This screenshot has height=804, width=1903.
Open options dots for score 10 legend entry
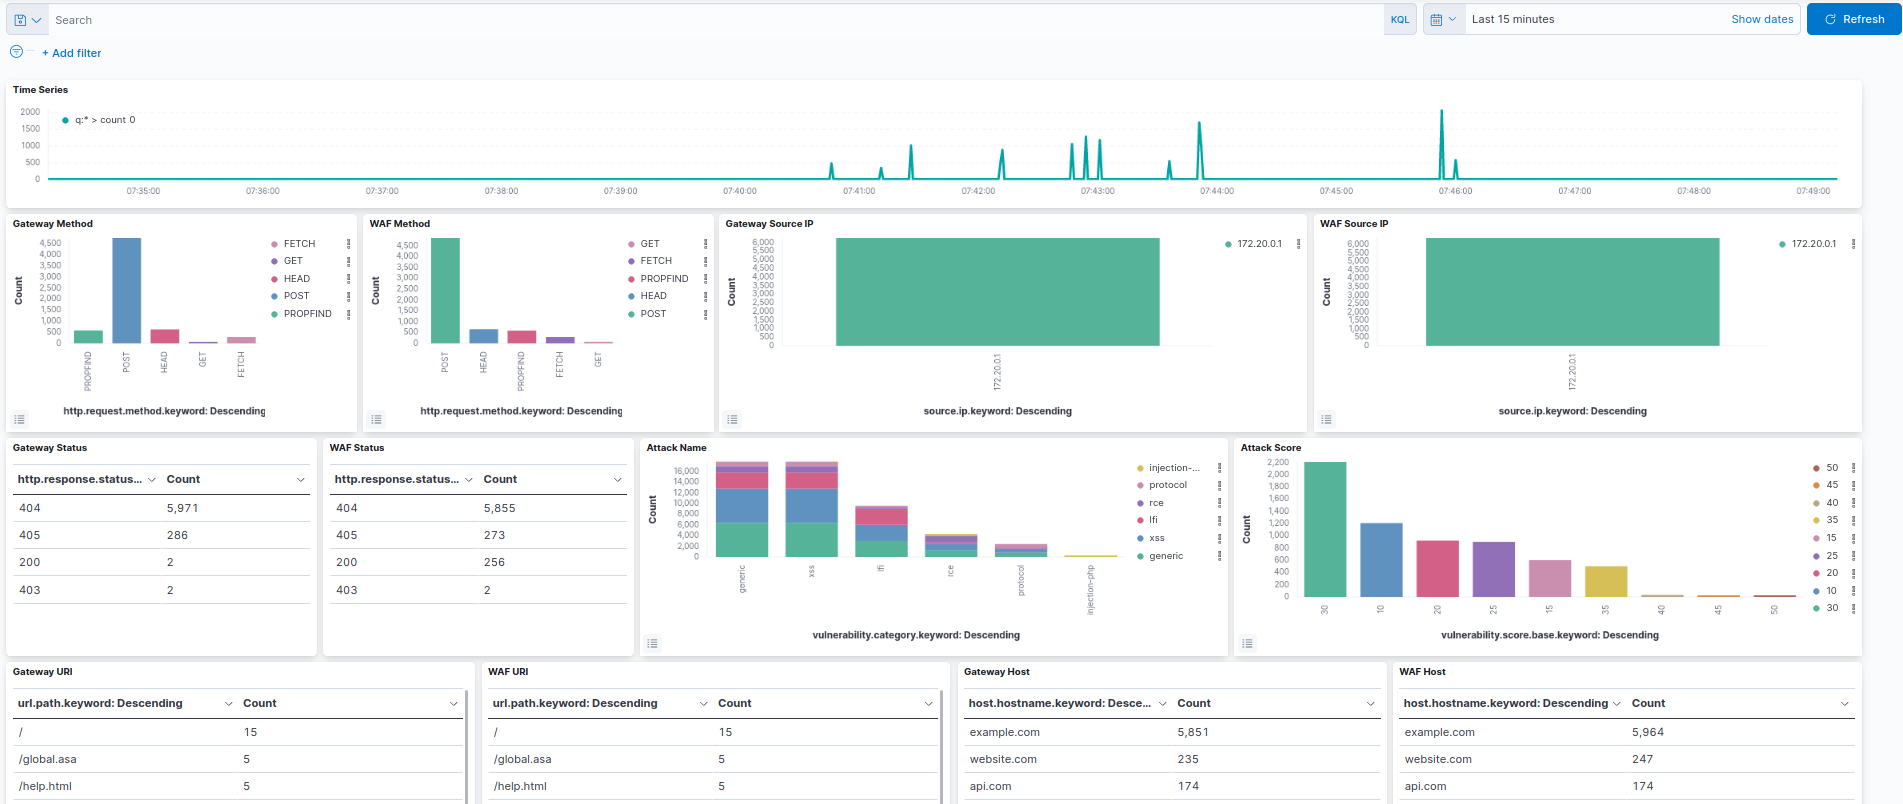click(1853, 591)
